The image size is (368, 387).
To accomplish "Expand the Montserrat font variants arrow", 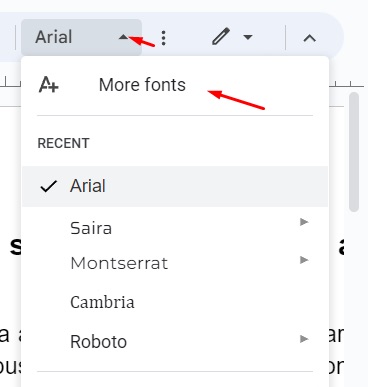I will point(304,260).
